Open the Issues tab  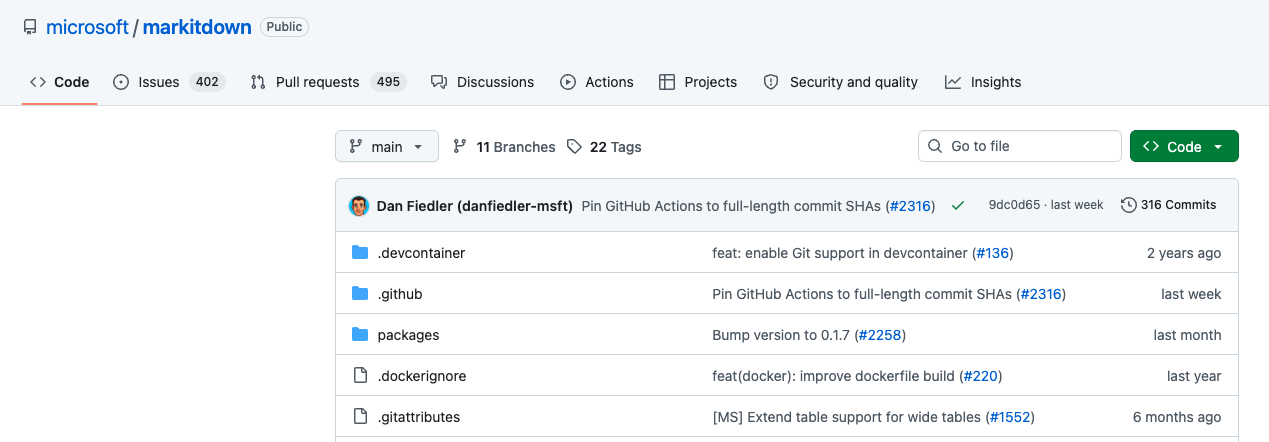point(169,82)
